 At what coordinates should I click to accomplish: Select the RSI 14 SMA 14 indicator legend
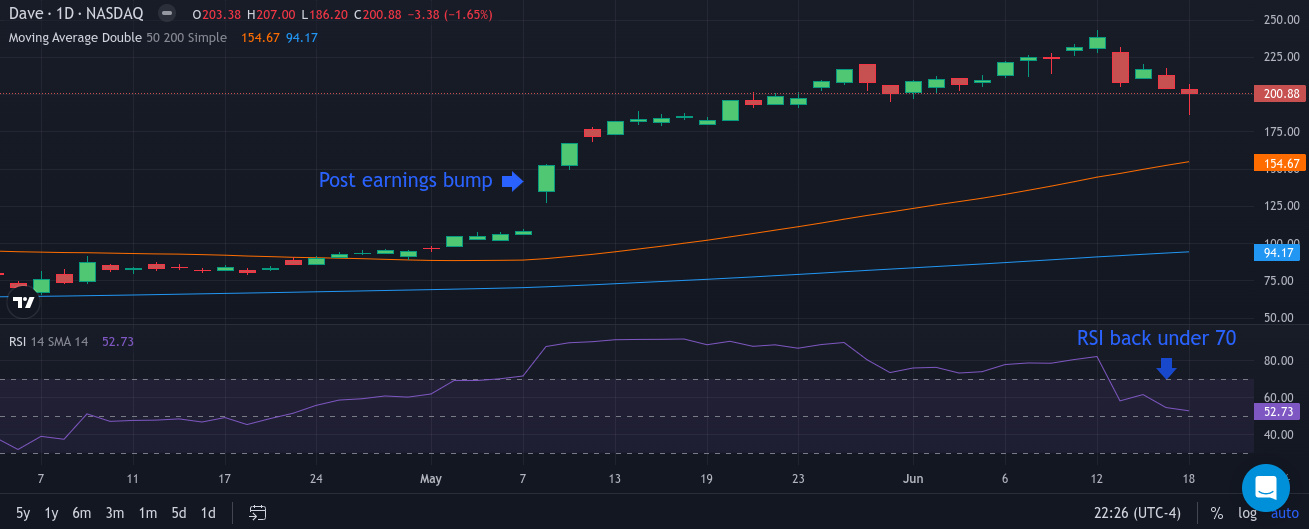[49, 341]
